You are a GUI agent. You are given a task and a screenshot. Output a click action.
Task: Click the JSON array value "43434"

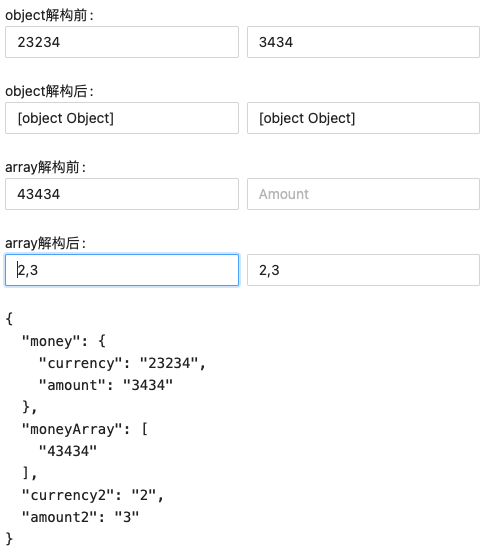68,451
